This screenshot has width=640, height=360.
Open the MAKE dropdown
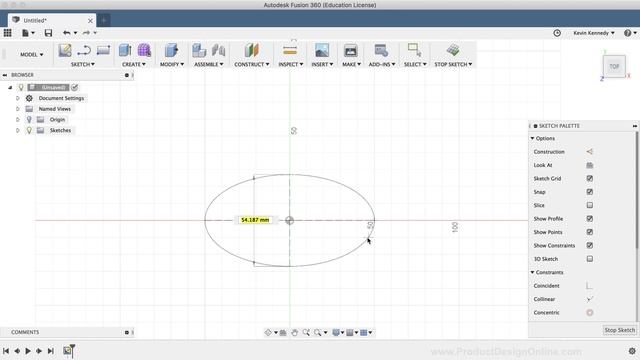[x=351, y=64]
